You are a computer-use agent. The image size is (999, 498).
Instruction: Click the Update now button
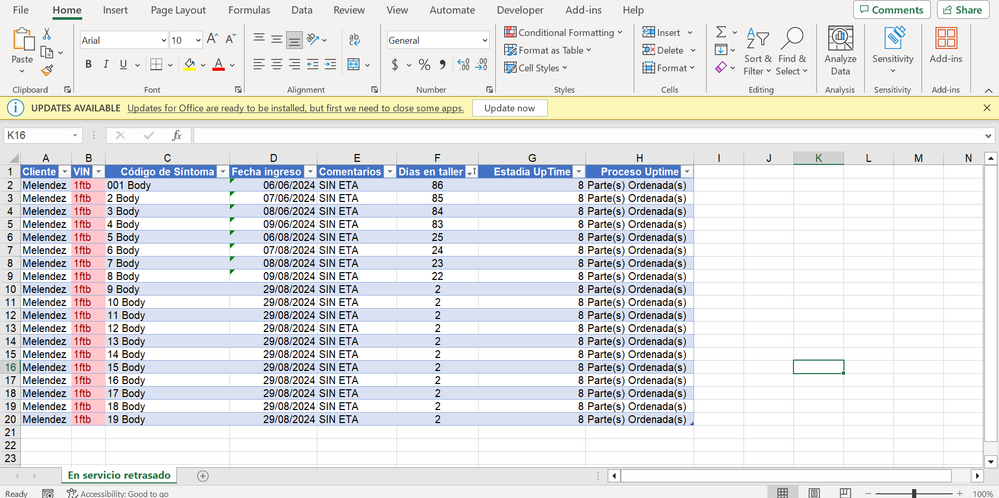tap(510, 108)
